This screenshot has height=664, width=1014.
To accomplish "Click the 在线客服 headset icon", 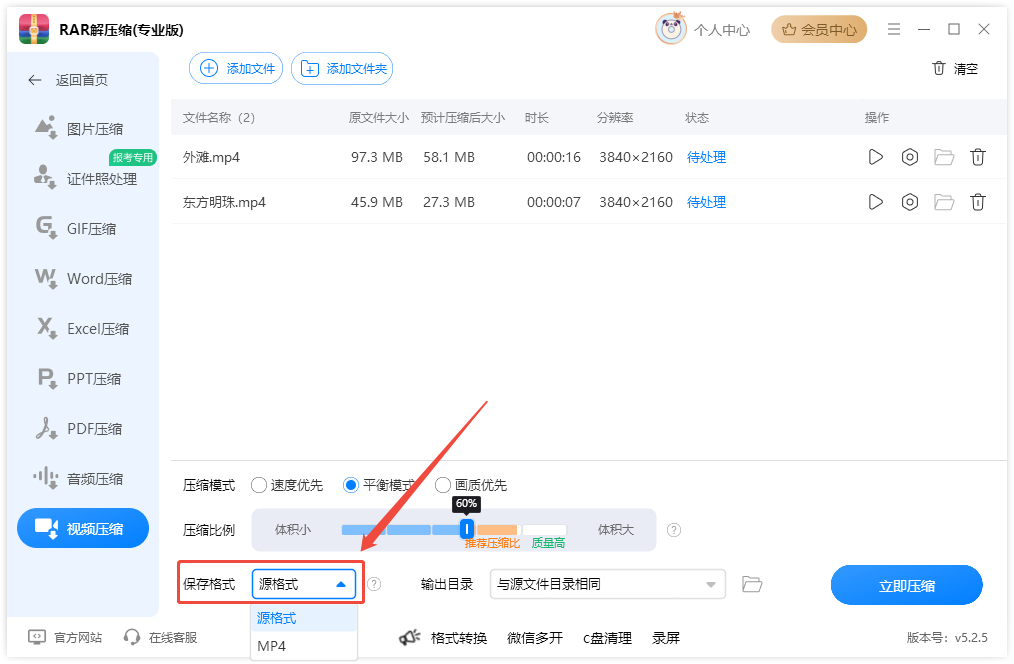I will [132, 637].
